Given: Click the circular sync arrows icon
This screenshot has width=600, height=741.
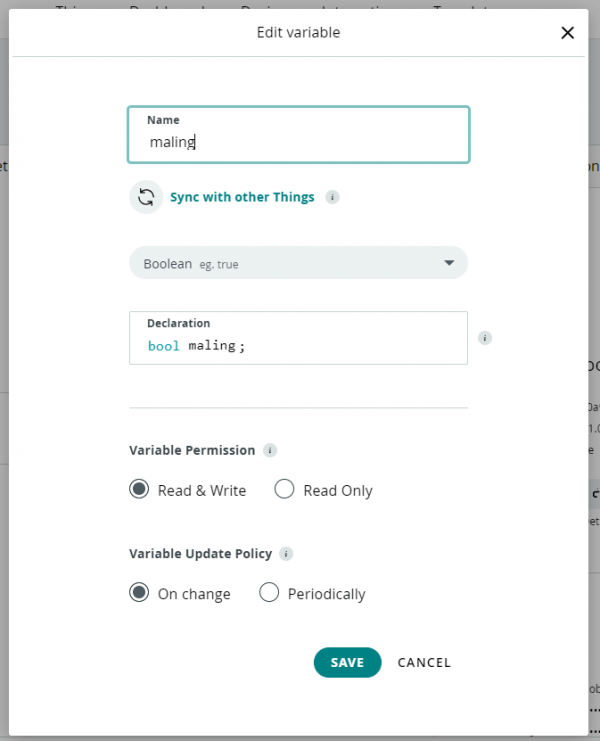Looking at the screenshot, I should click(146, 197).
